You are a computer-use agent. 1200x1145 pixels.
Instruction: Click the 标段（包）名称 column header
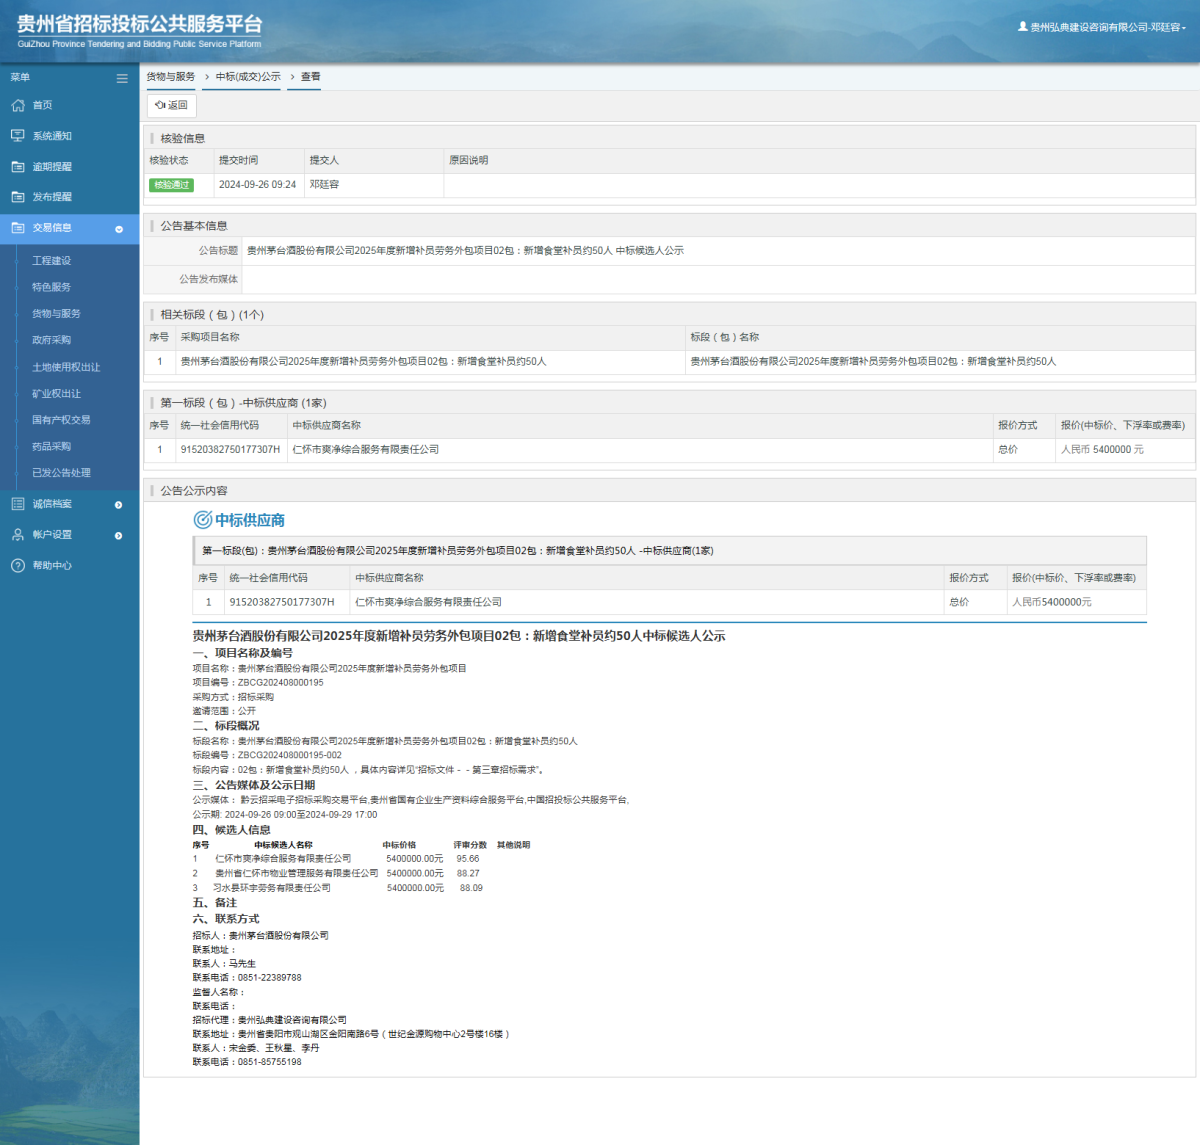724,337
